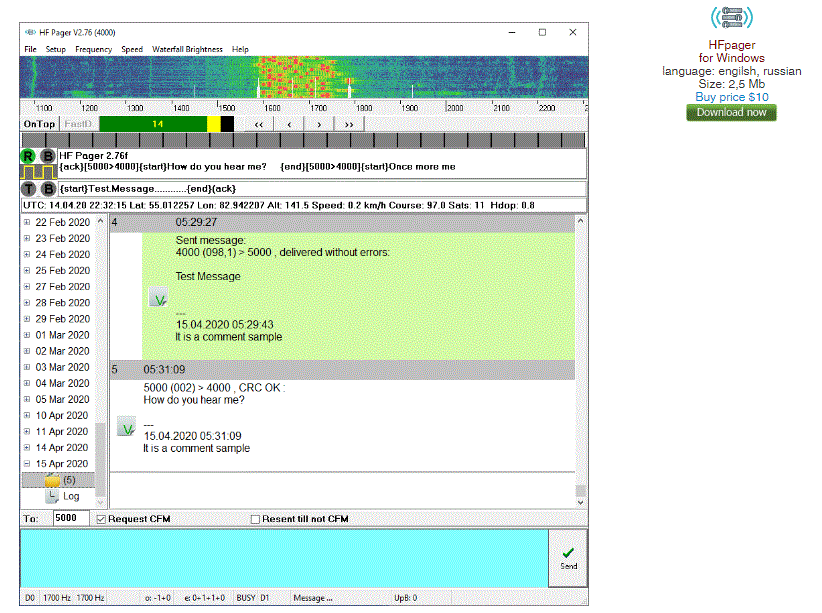Open the Log page icon in tree
Image resolution: width=822 pixels, height=613 pixels.
[52, 496]
